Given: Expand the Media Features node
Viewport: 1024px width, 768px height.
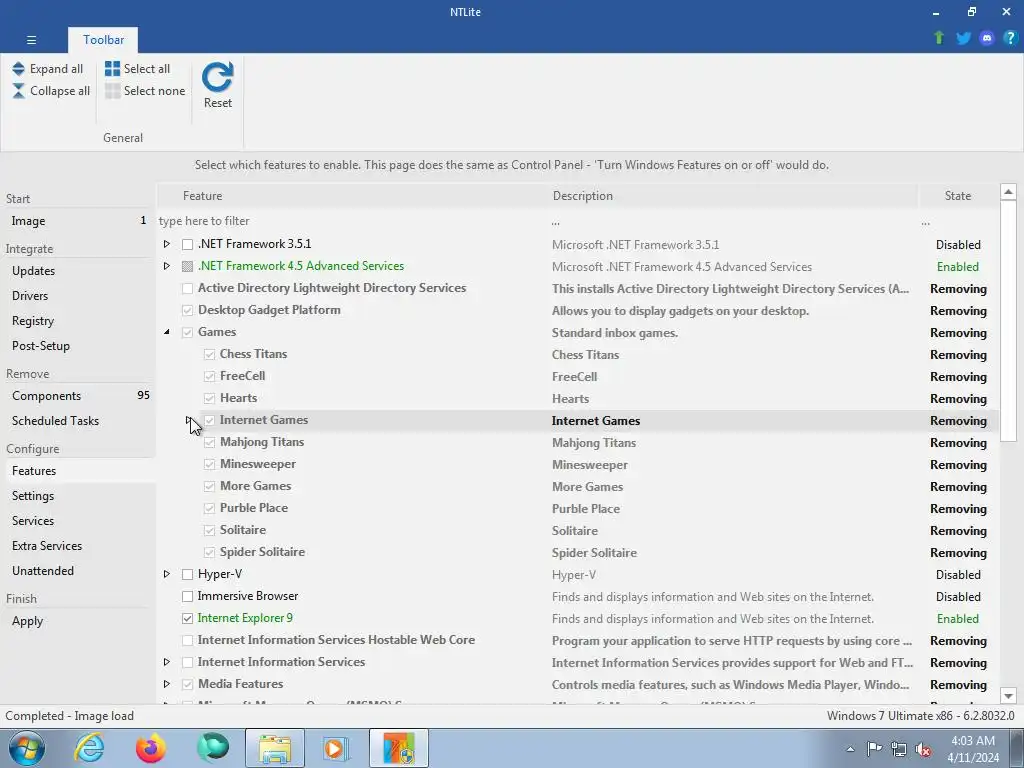Looking at the screenshot, I should tap(167, 684).
